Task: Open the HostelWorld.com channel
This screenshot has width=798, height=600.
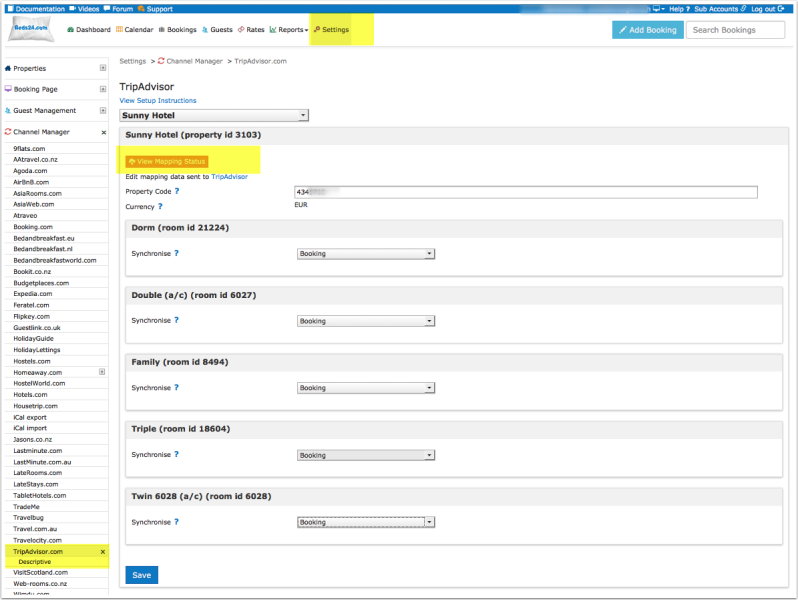Action: [x=39, y=383]
